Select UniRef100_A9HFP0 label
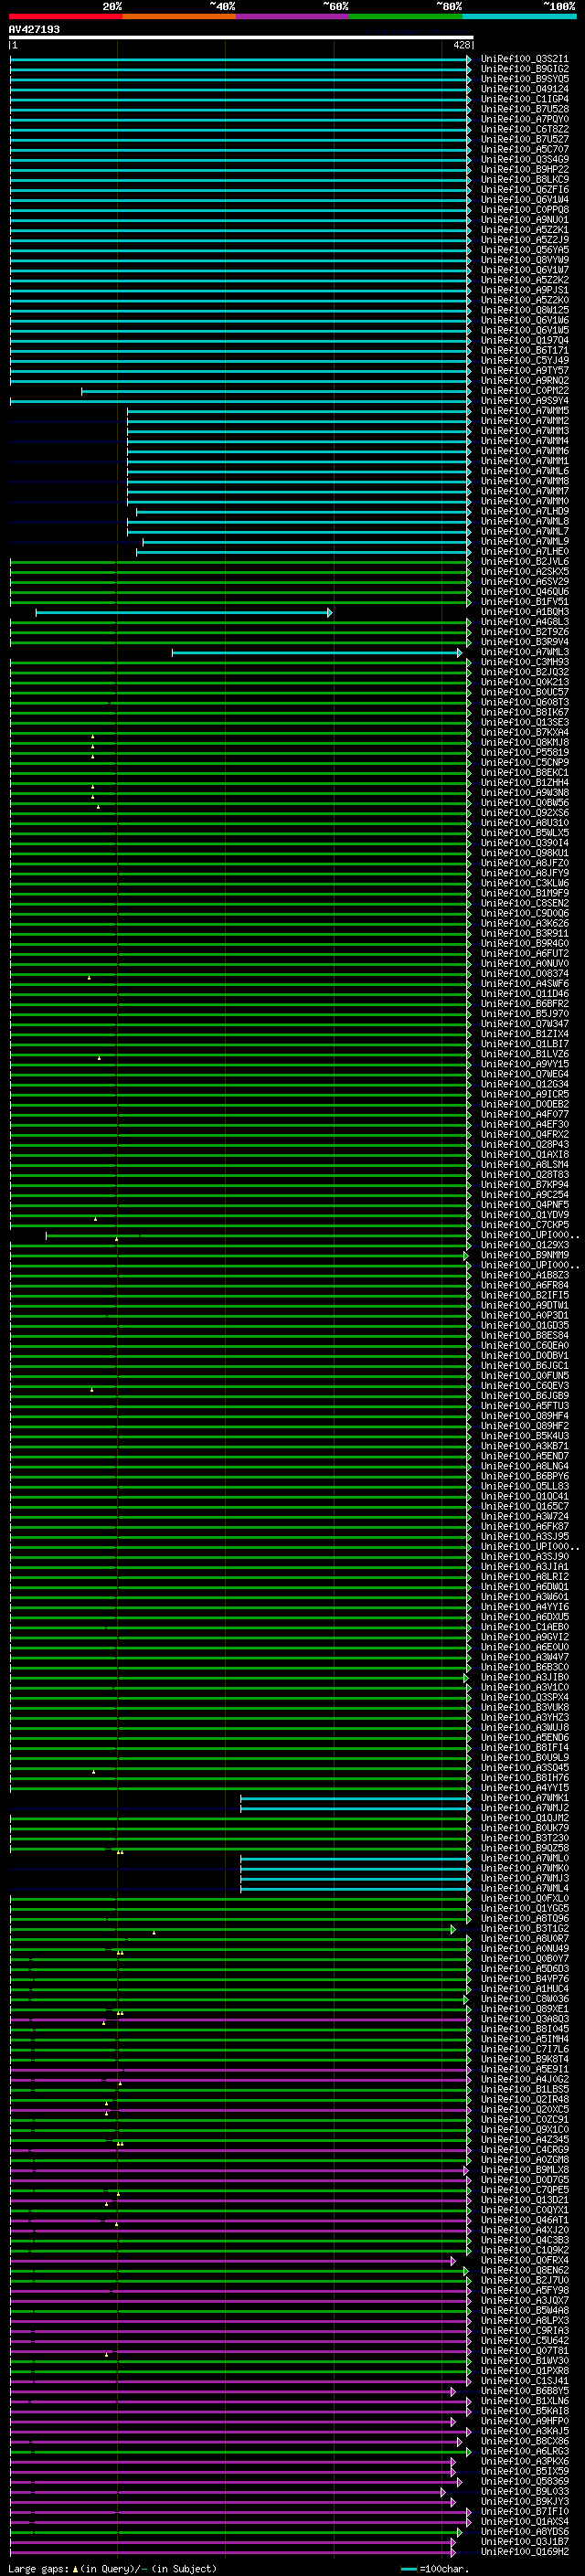Image resolution: width=585 pixels, height=2576 pixels. point(525,2421)
